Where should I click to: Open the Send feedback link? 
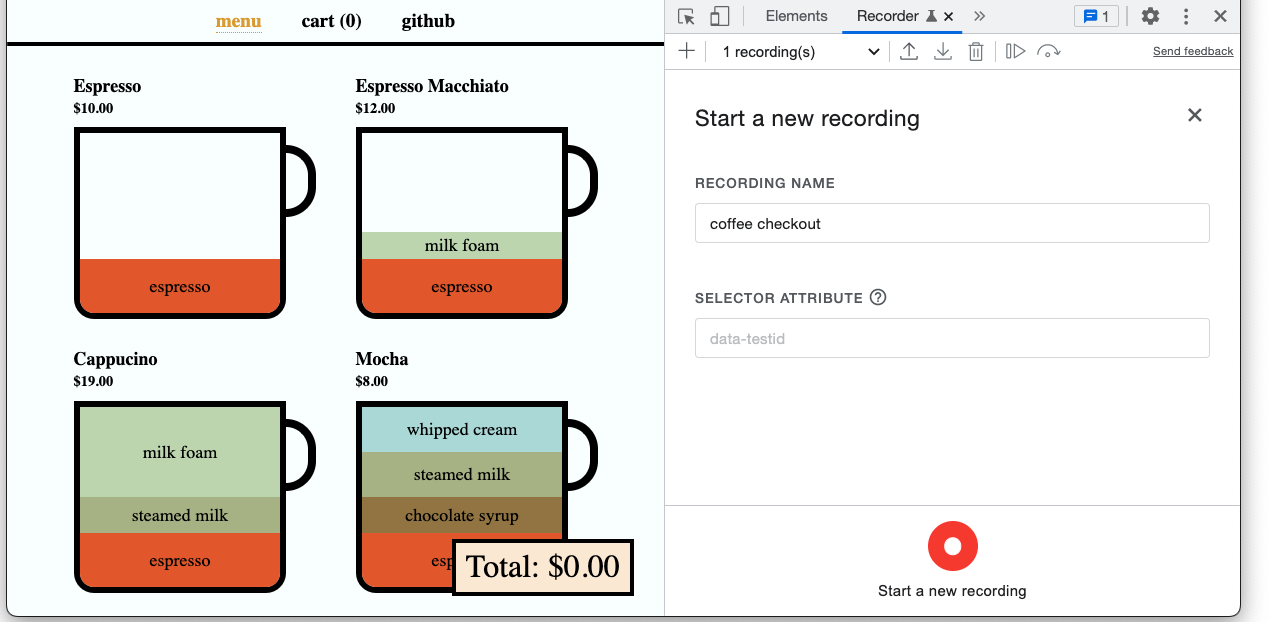coord(1193,51)
